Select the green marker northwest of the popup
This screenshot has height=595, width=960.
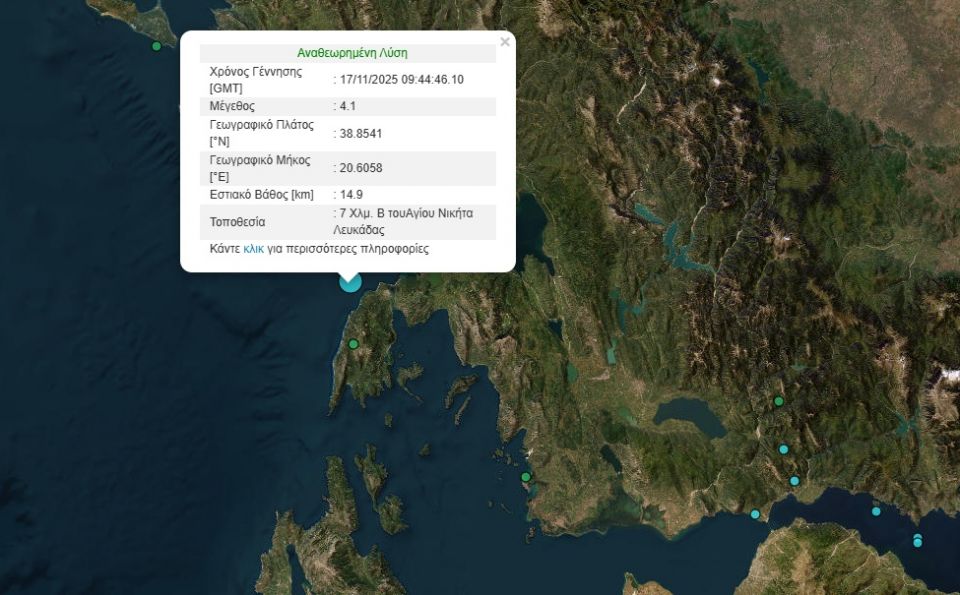click(156, 46)
